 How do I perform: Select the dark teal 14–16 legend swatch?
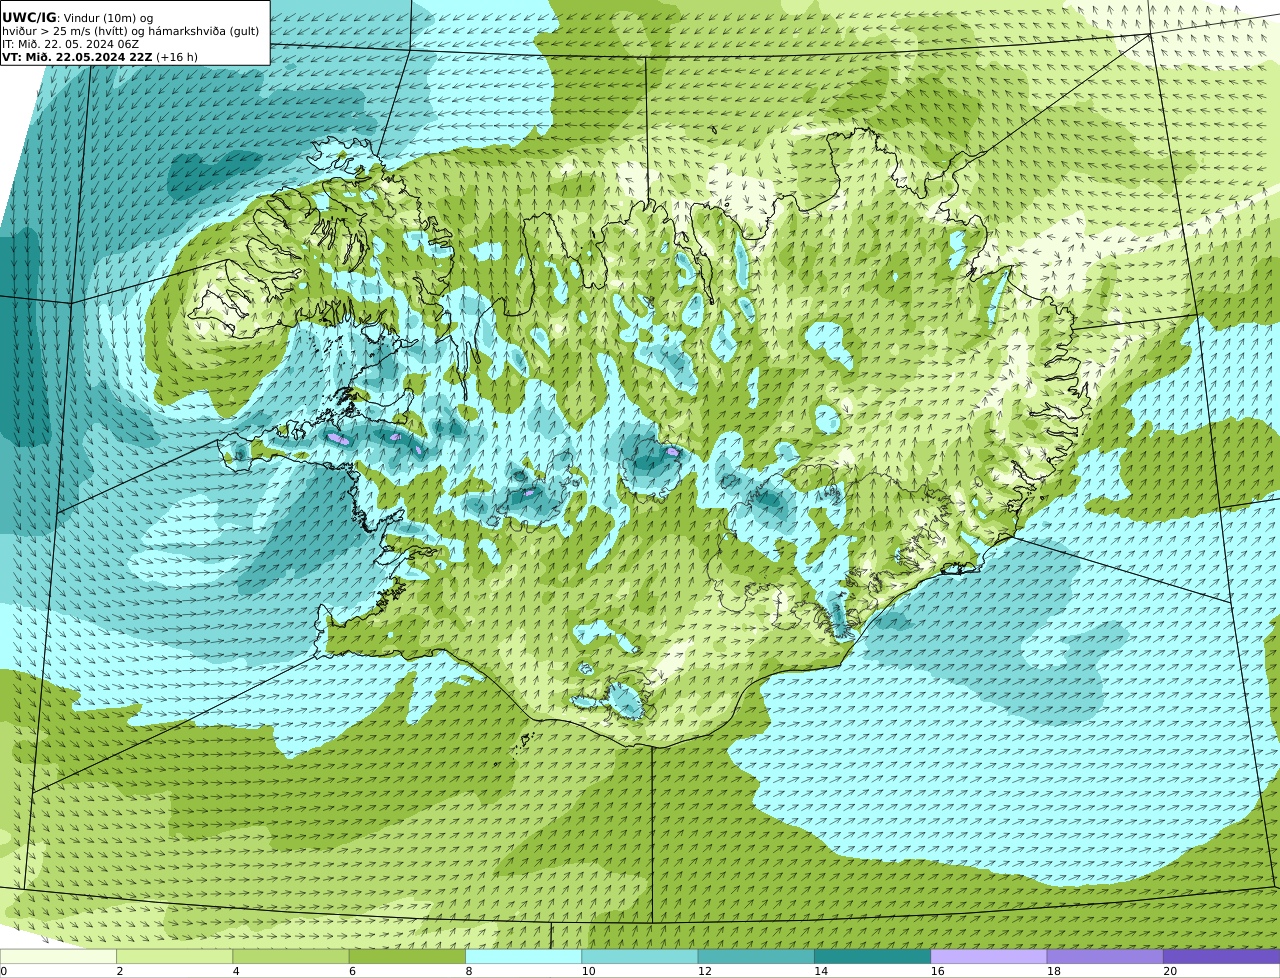(872, 956)
